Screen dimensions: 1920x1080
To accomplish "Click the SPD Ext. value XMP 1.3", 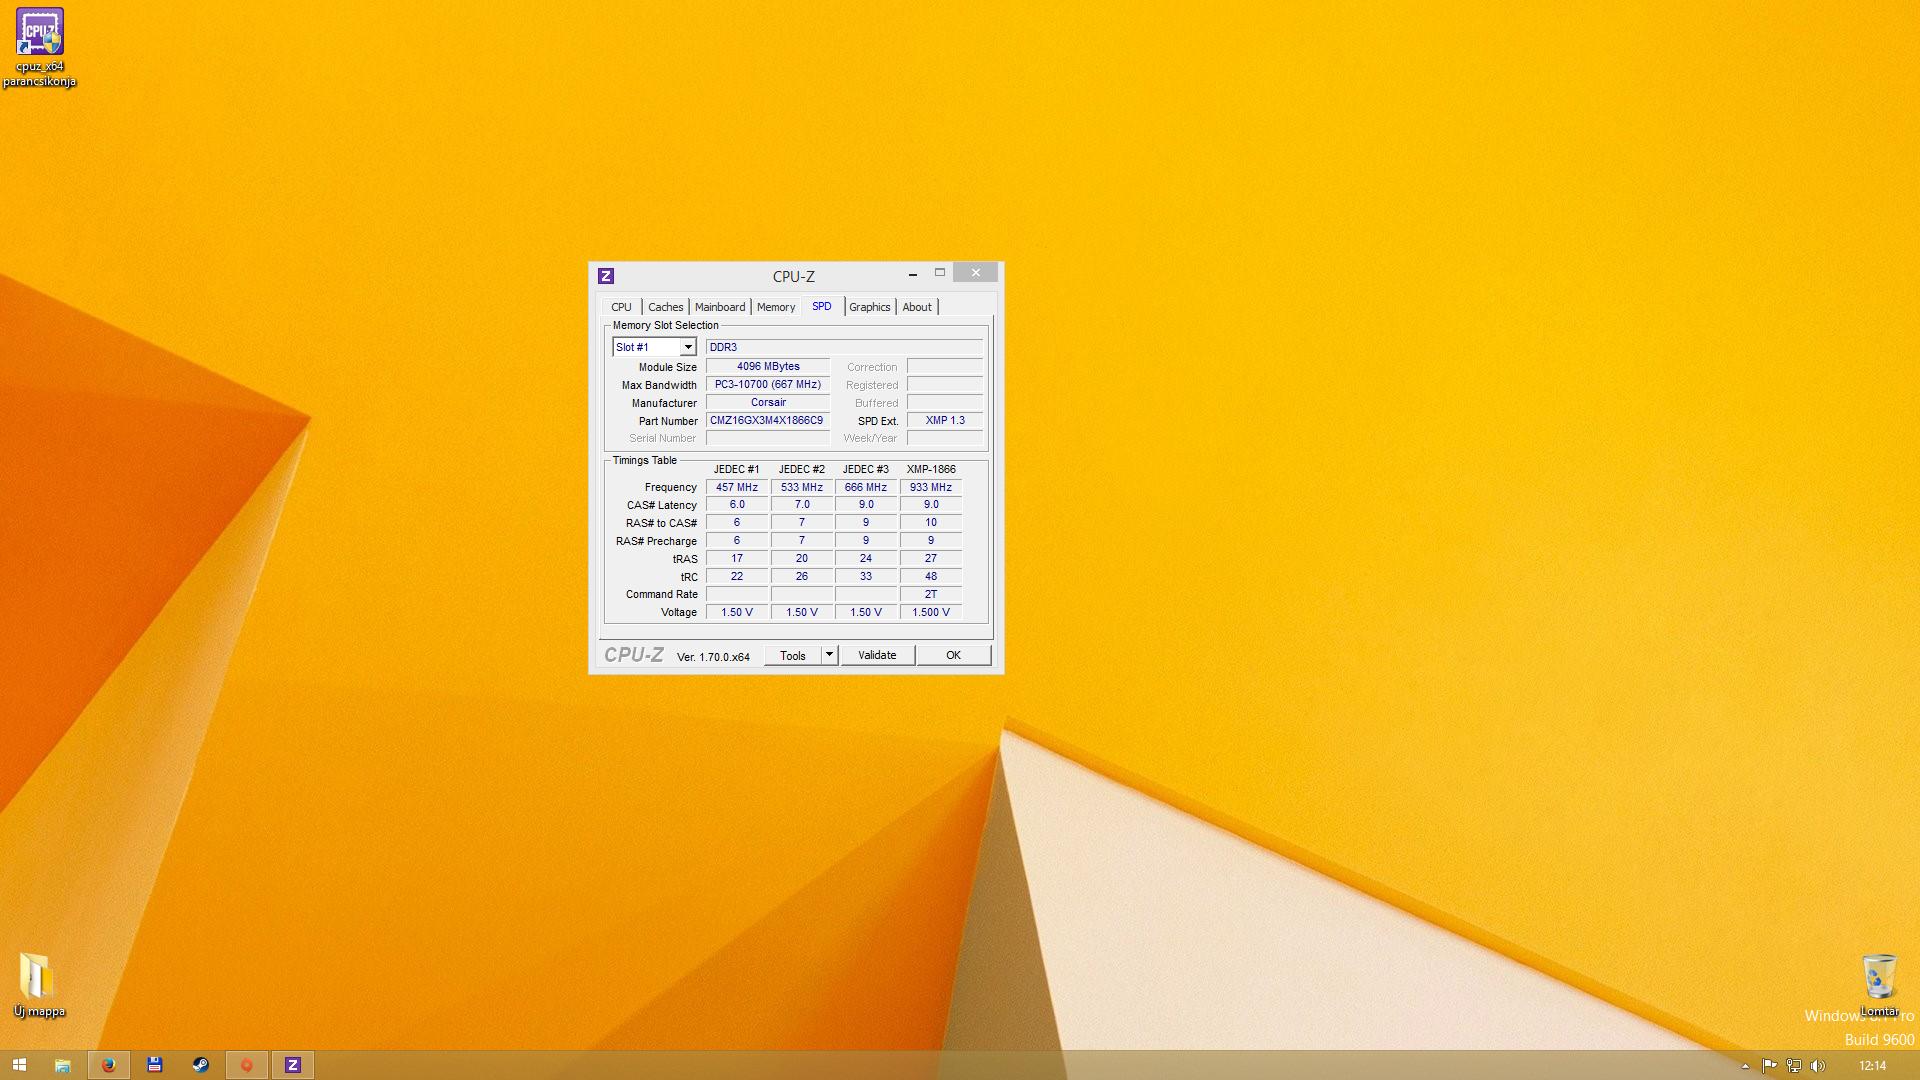I will pos(945,421).
